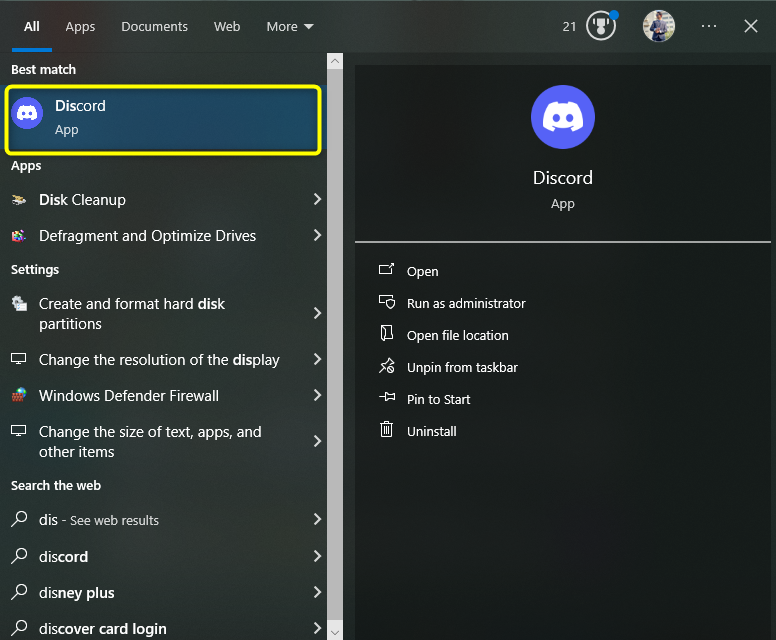Open the More dropdown filter
The width and height of the screenshot is (776, 640).
[x=290, y=26]
